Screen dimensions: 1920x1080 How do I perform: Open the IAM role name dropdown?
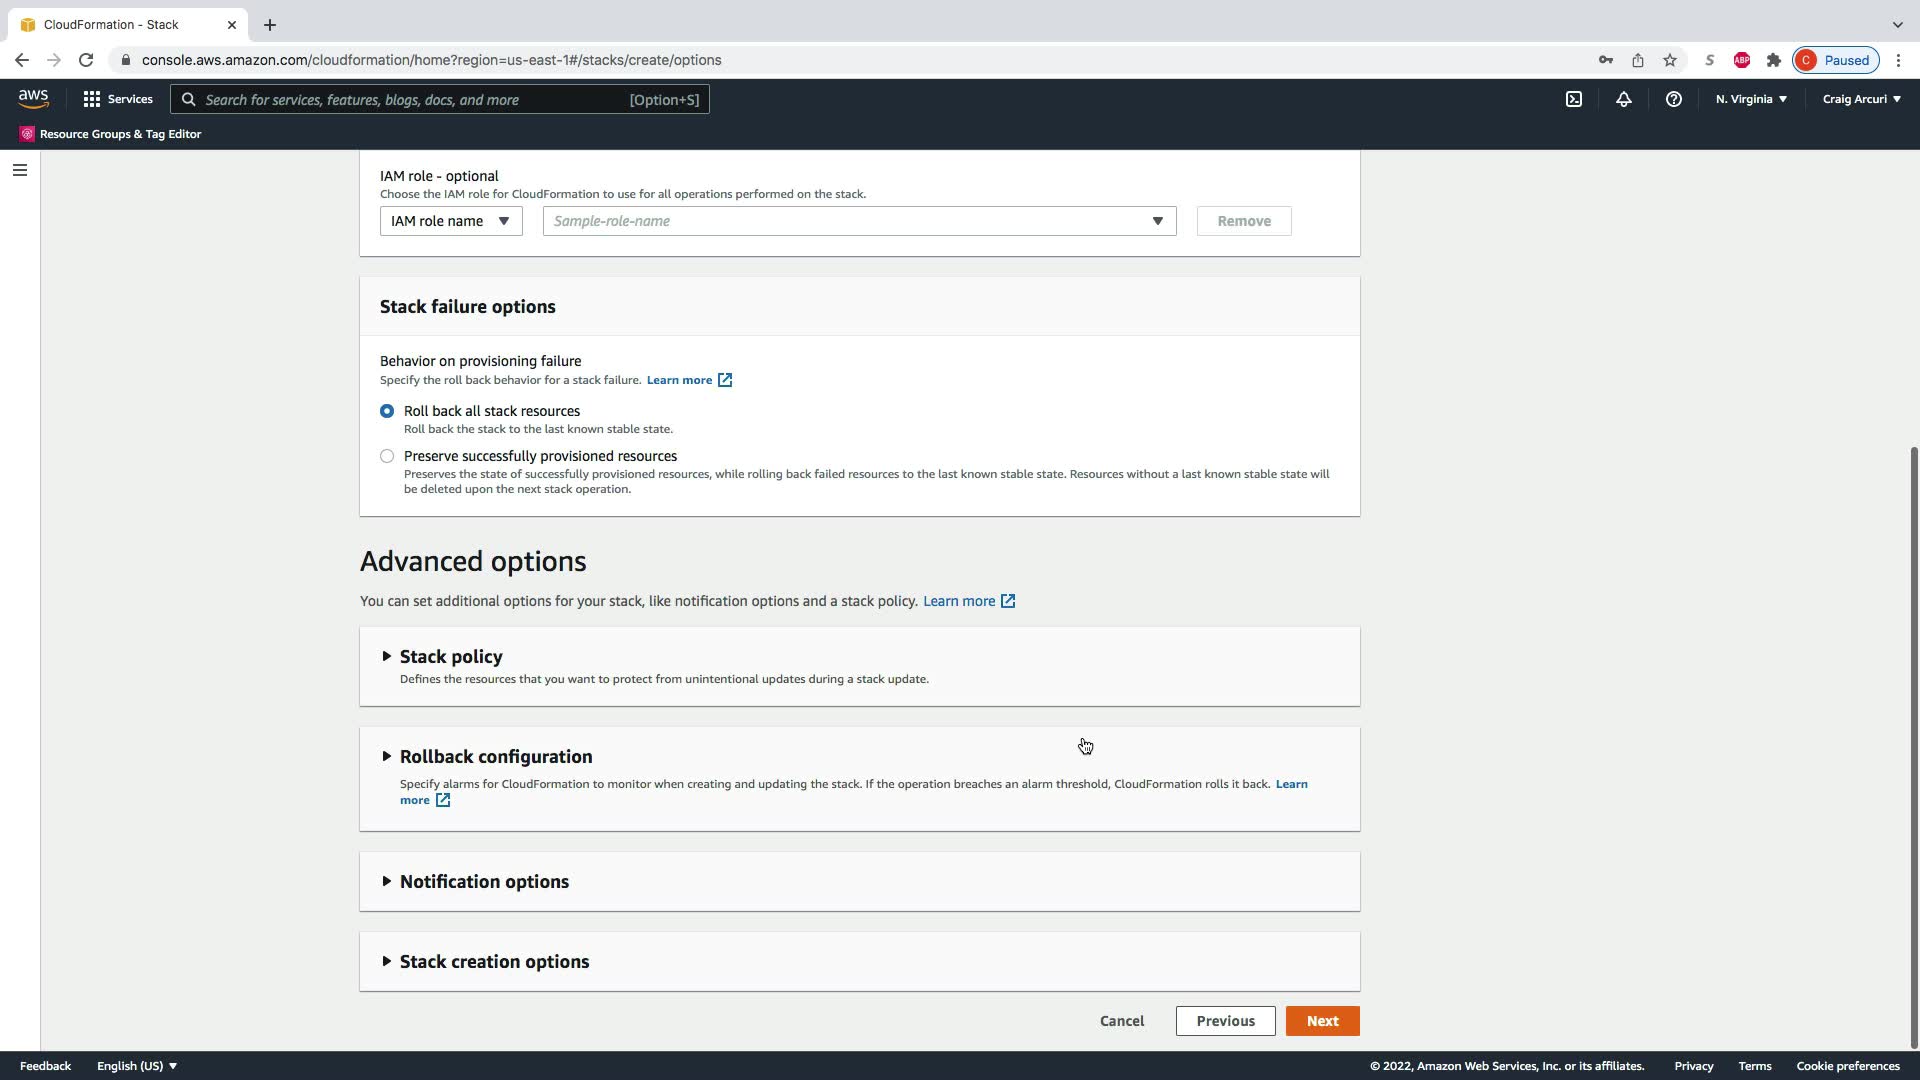[451, 221]
